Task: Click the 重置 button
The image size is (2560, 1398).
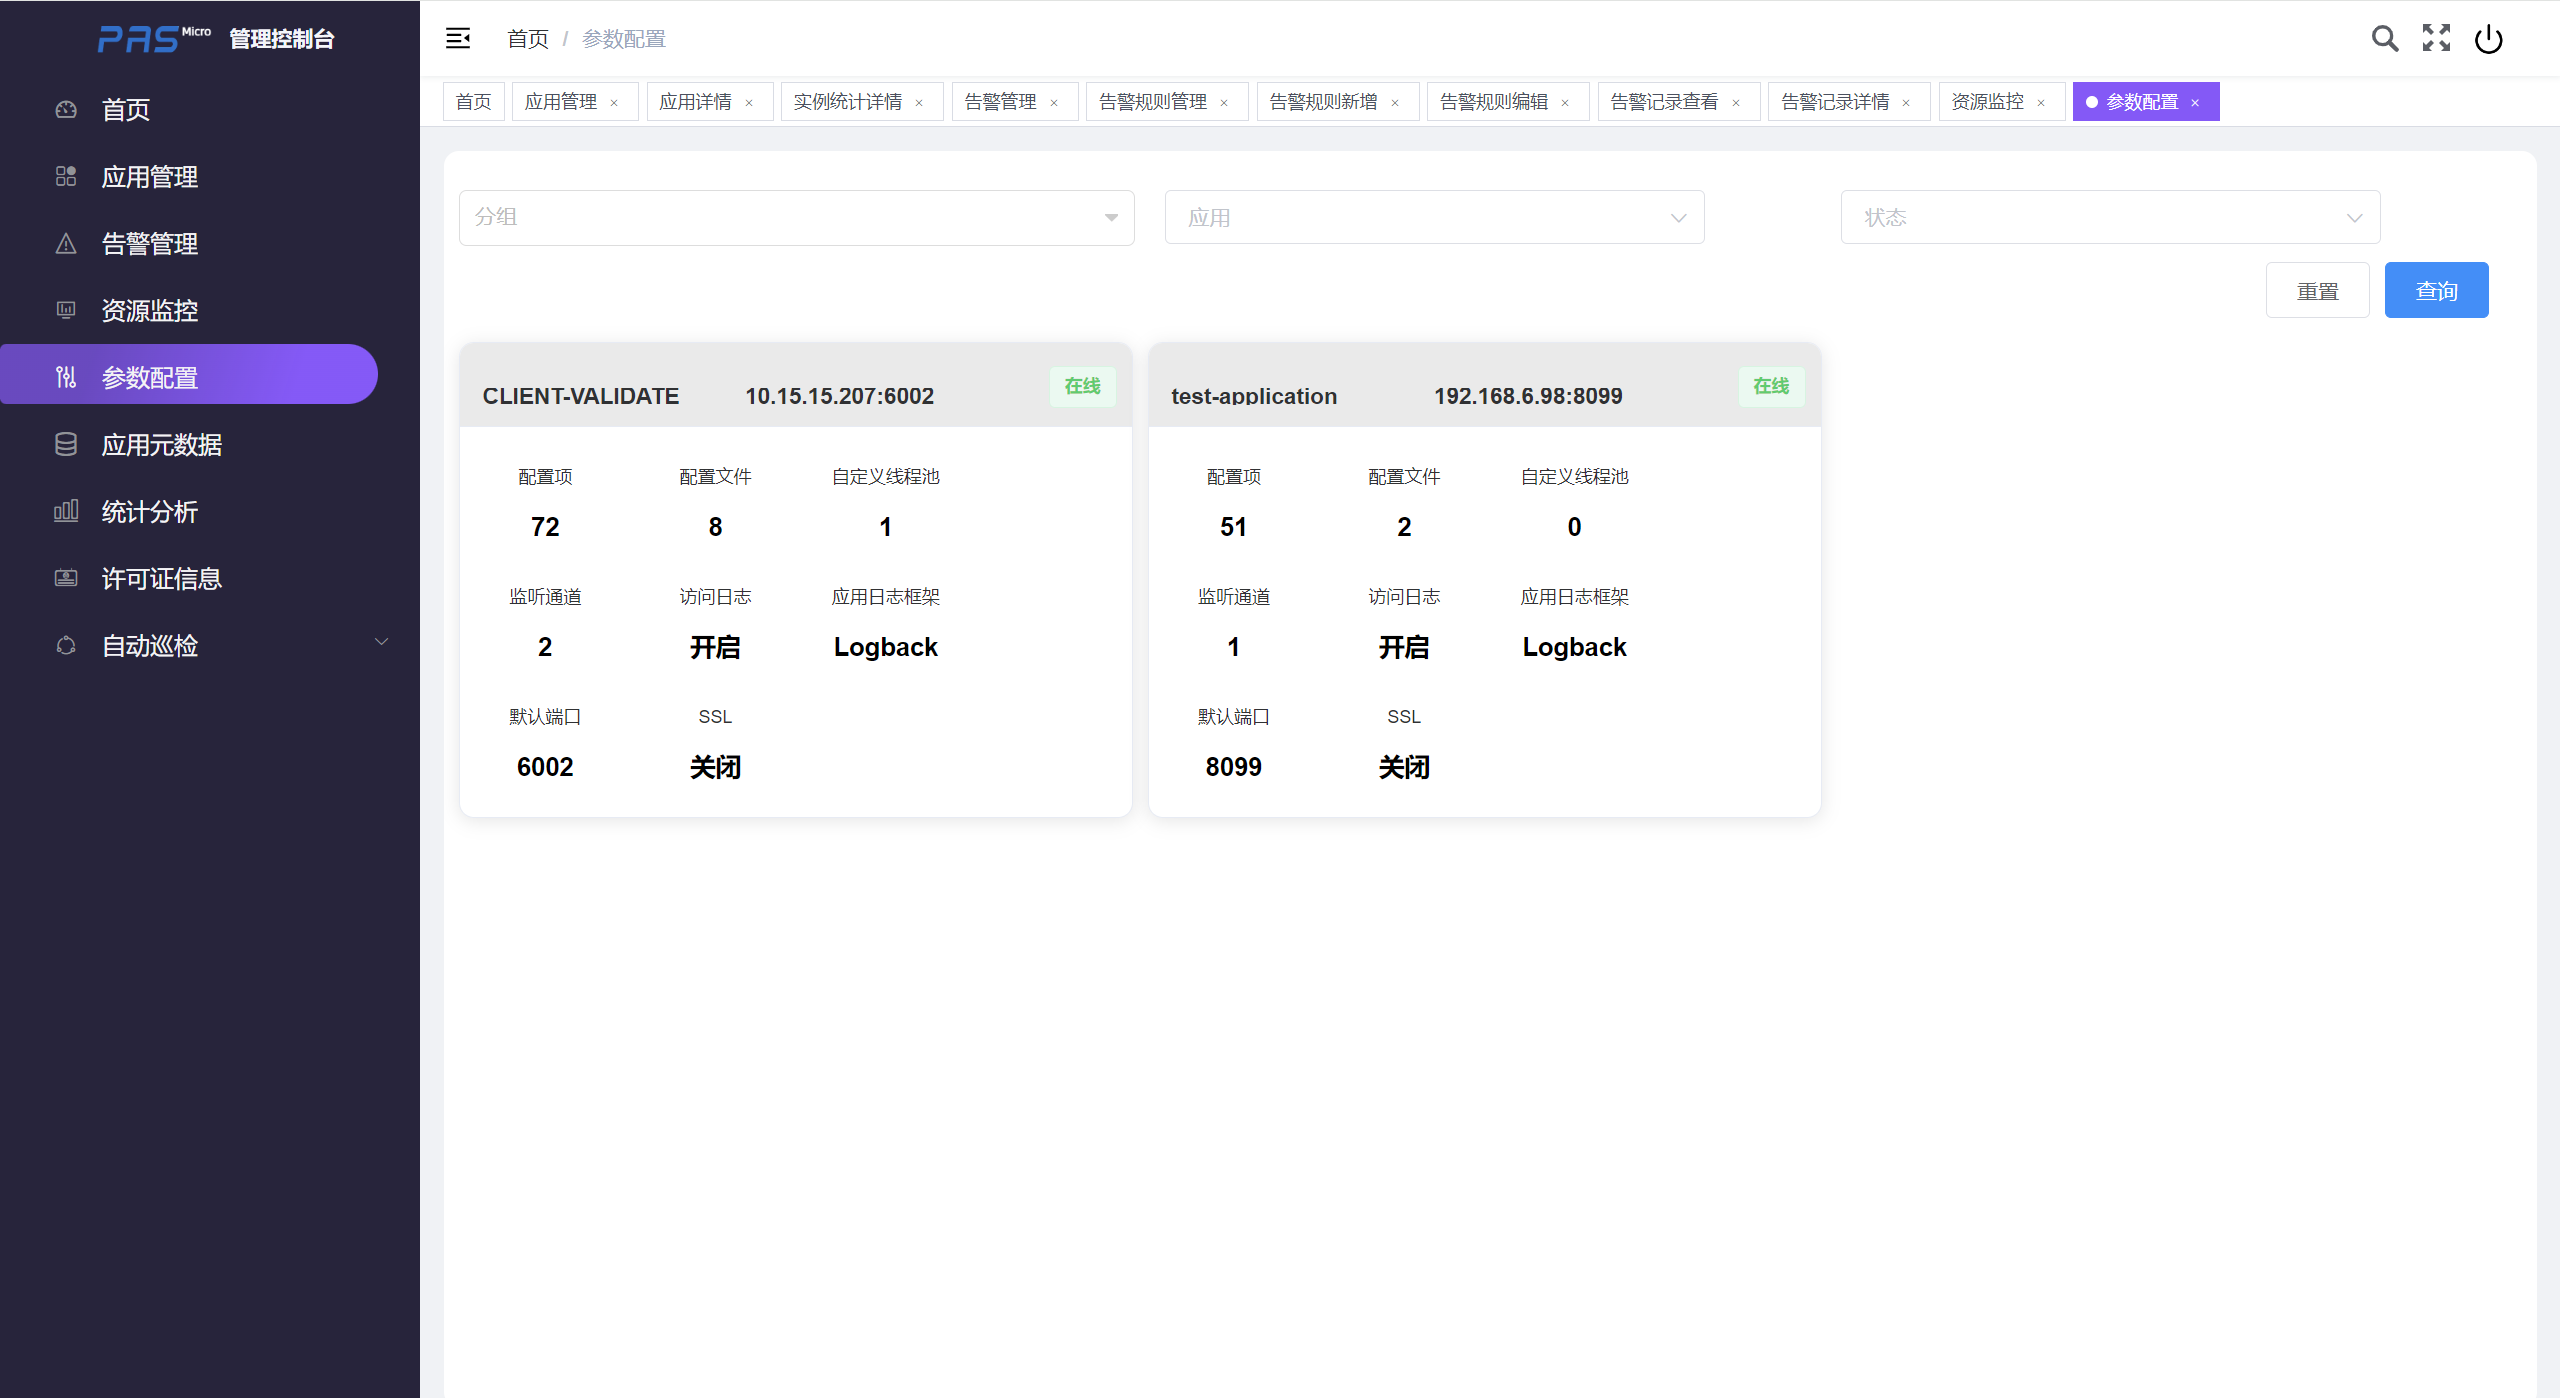Action: tap(2317, 291)
